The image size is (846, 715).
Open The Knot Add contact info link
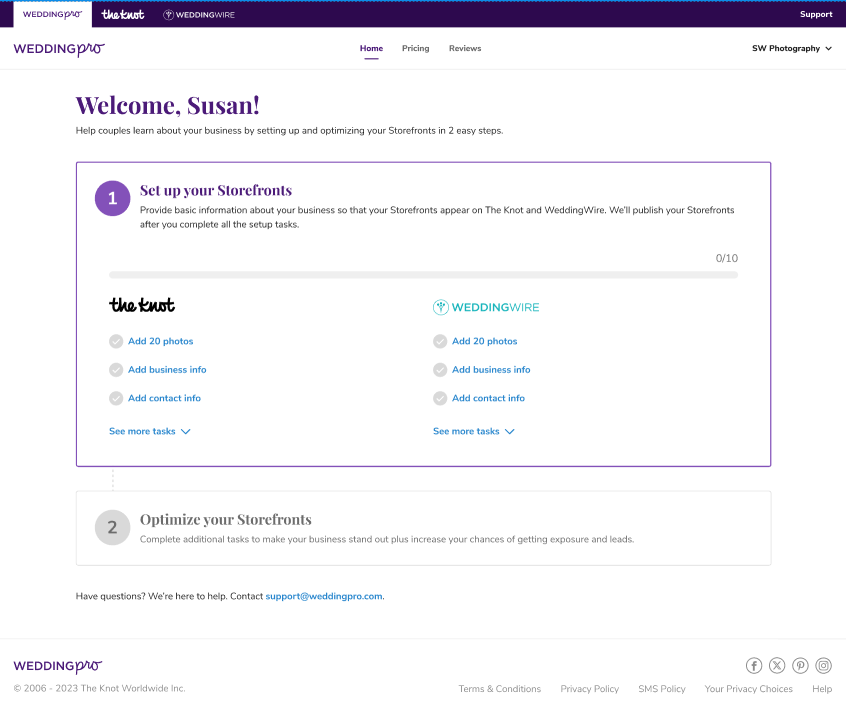pyautogui.click(x=164, y=398)
